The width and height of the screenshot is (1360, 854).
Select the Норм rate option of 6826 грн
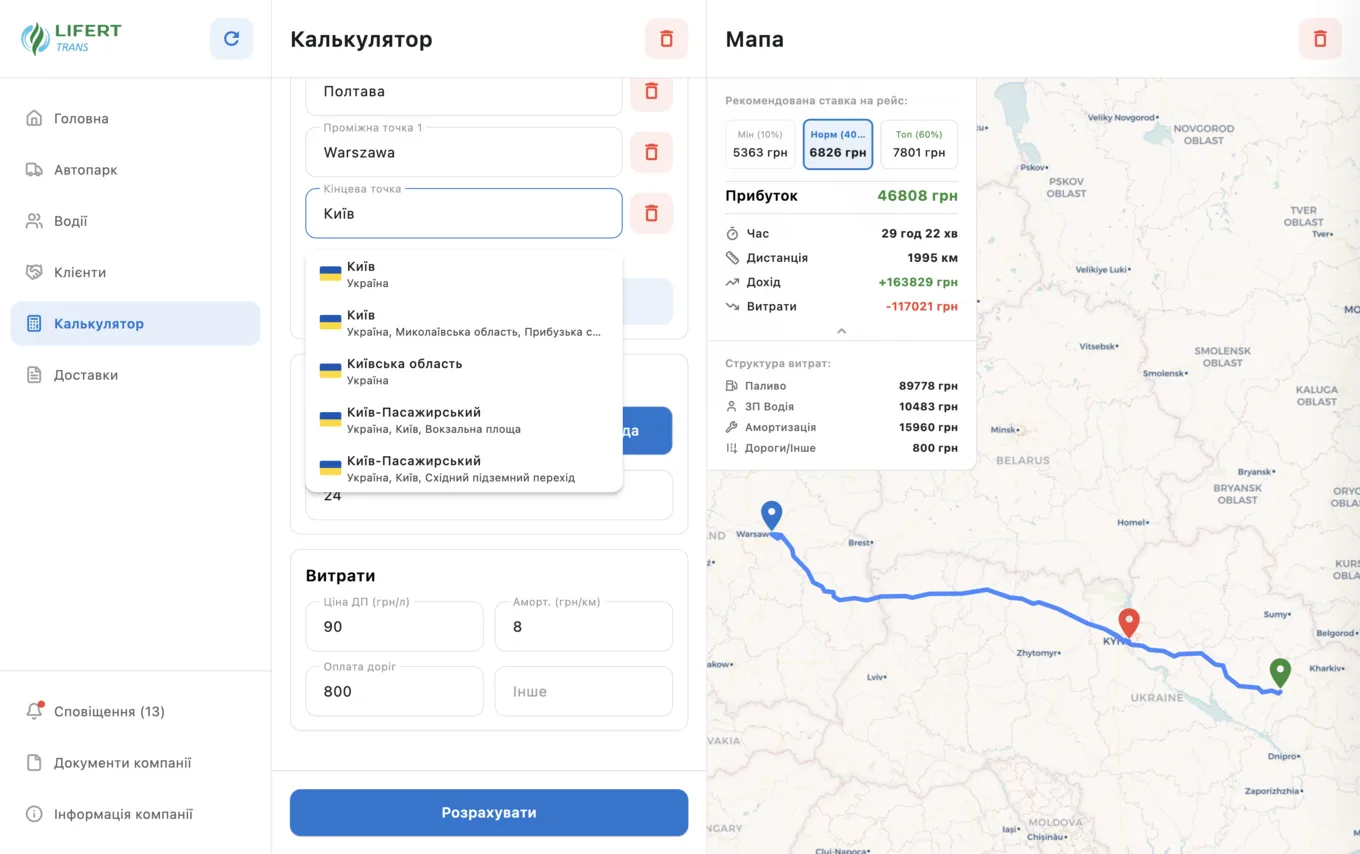click(838, 144)
